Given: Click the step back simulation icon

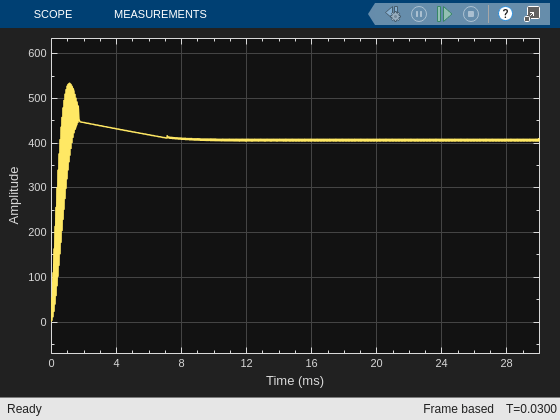Looking at the screenshot, I should [393, 14].
